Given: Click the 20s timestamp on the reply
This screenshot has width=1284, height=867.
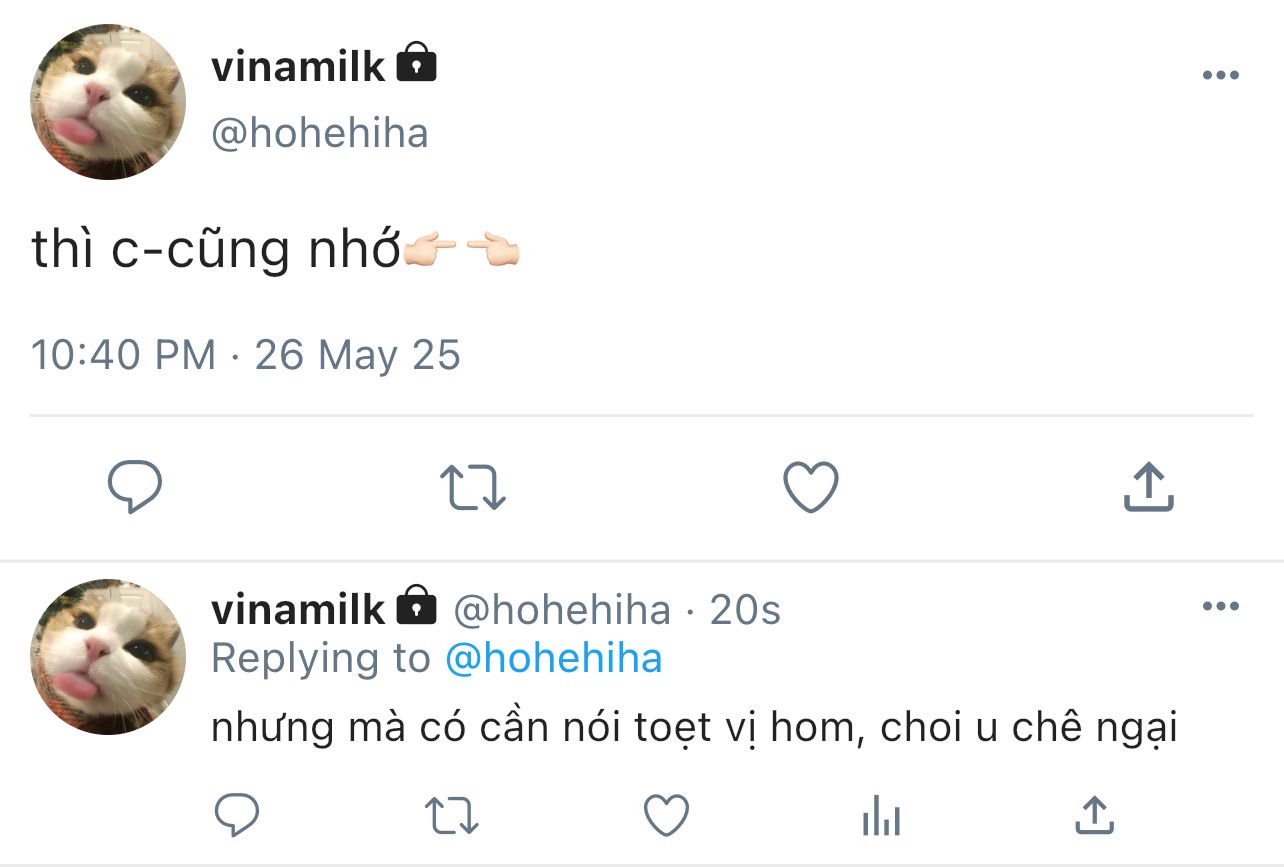Looking at the screenshot, I should 745,610.
